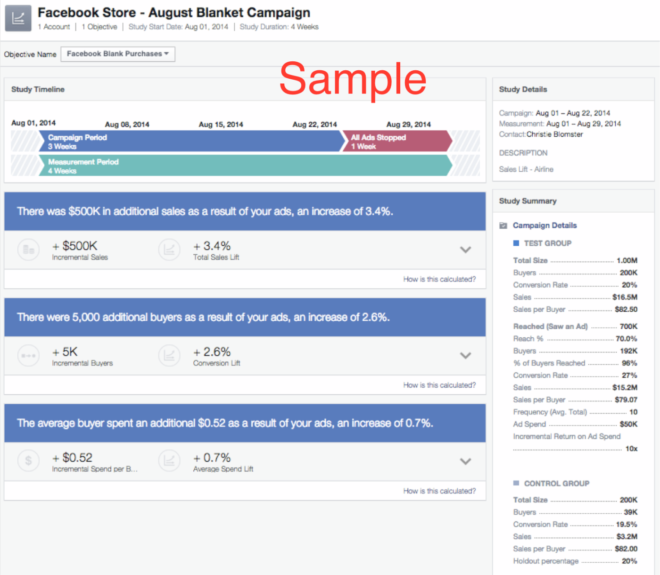Screen dimensions: 660x575
Task: Open 'How is this calculated?' under average spend lift
Action: [439, 491]
